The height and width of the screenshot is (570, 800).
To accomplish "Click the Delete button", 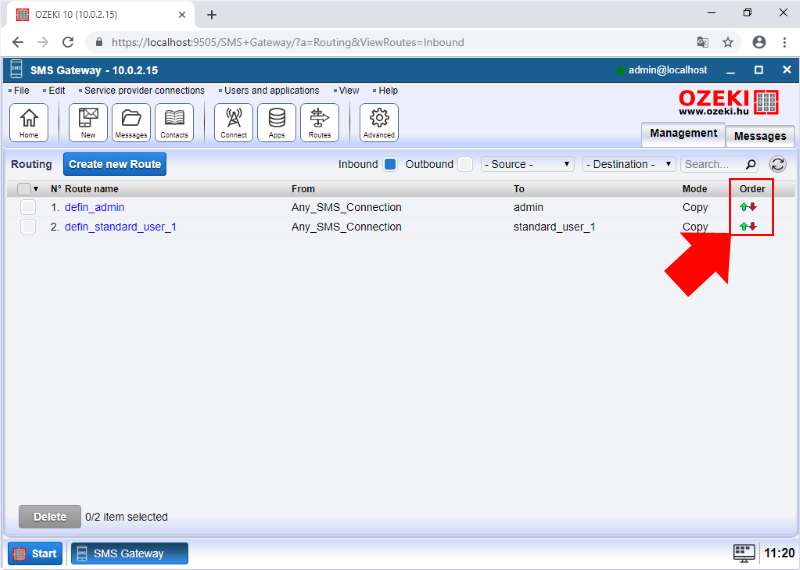I will click(x=49, y=517).
